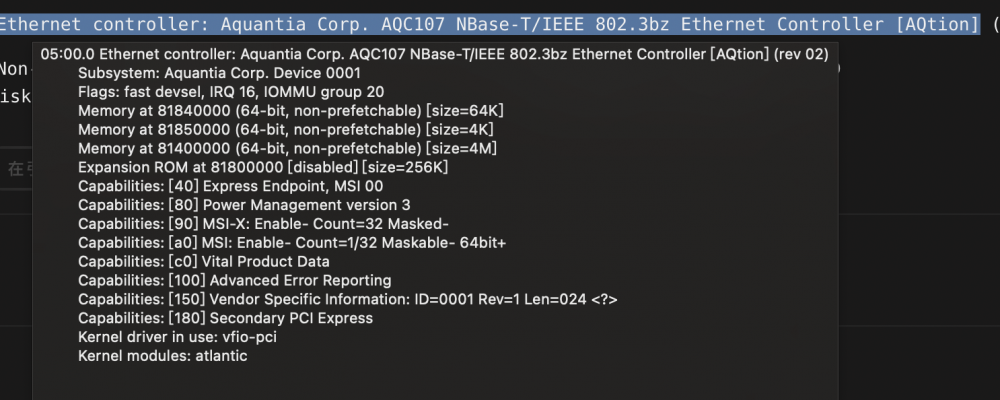Click the partially hidden input field behind tooltip
This screenshot has height=400, width=1000.
[x=16, y=169]
